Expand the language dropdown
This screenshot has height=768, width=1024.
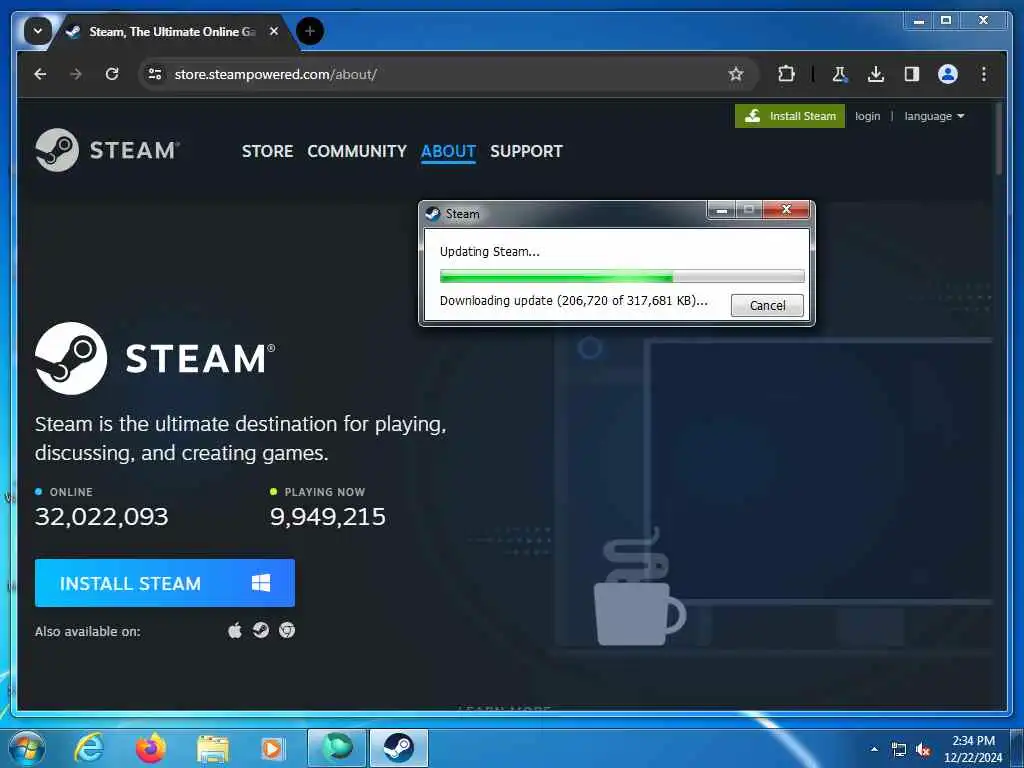click(934, 116)
